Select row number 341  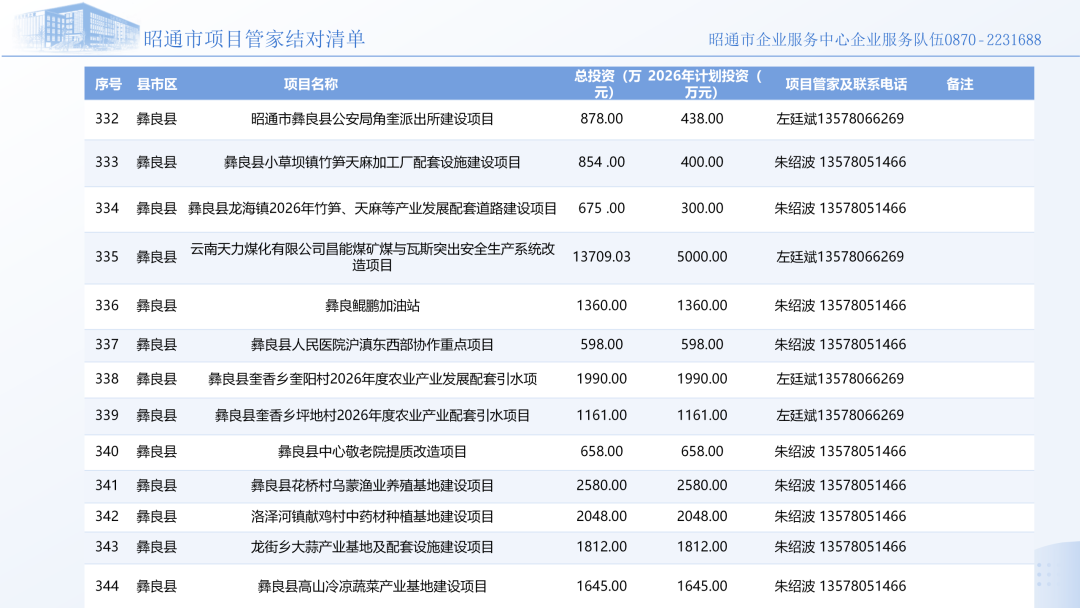coord(107,485)
